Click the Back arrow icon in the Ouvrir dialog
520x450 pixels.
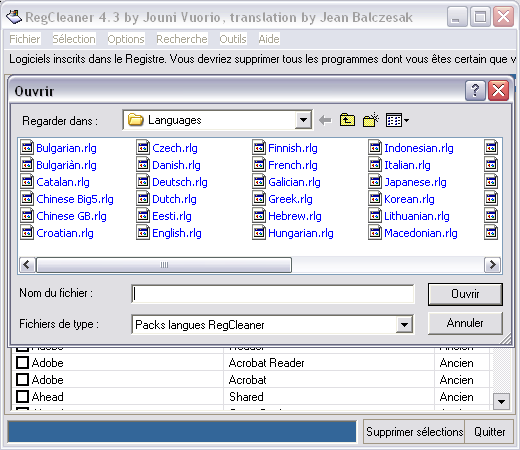click(x=325, y=120)
